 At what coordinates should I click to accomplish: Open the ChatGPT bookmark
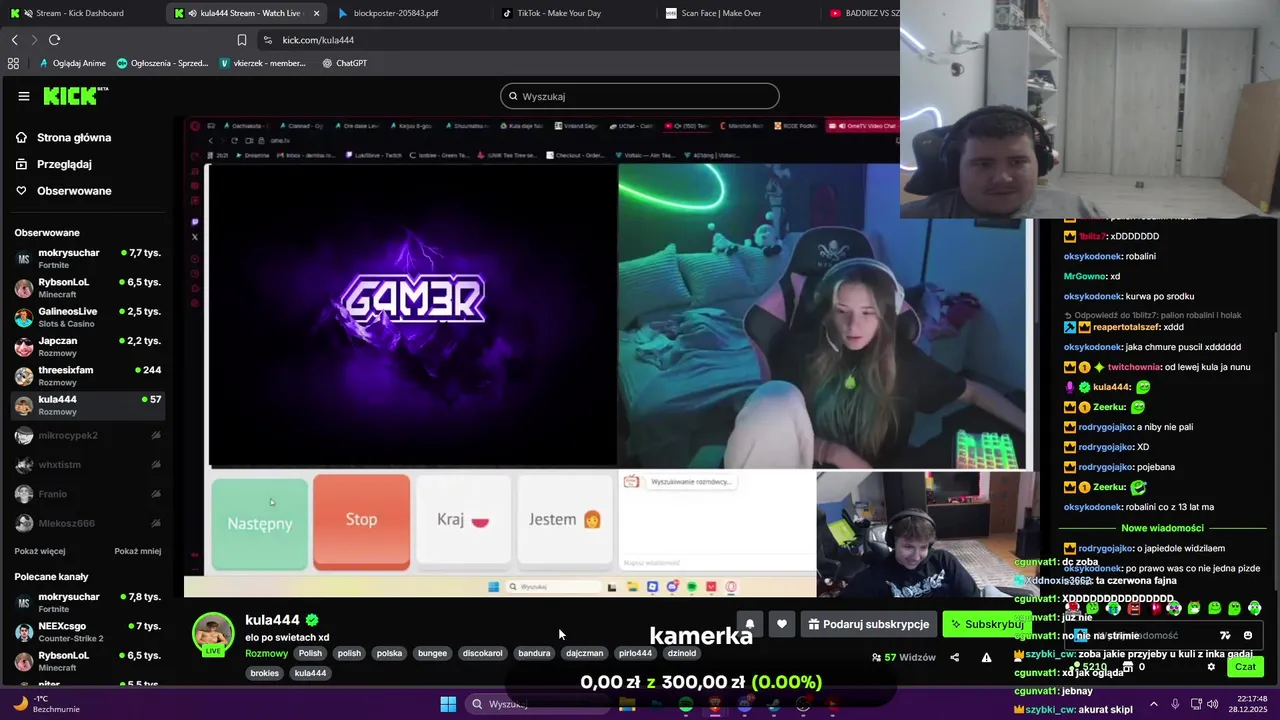pyautogui.click(x=345, y=63)
